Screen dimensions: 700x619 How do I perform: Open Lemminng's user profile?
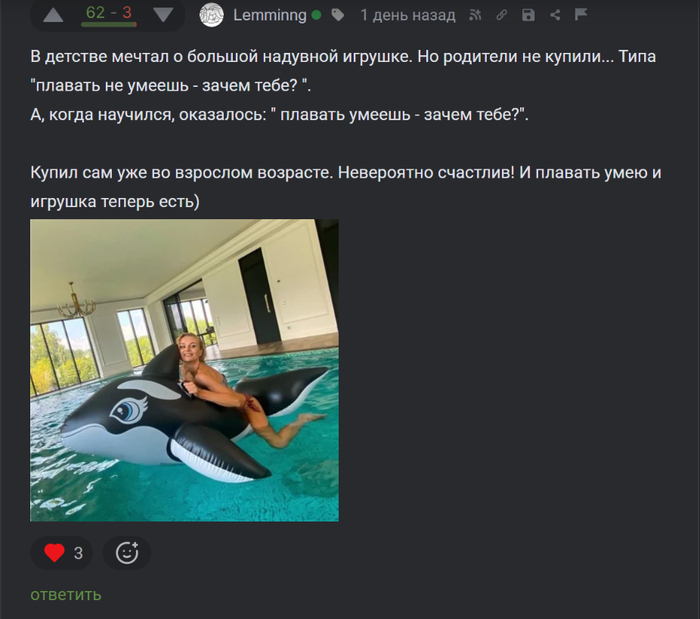tap(270, 15)
